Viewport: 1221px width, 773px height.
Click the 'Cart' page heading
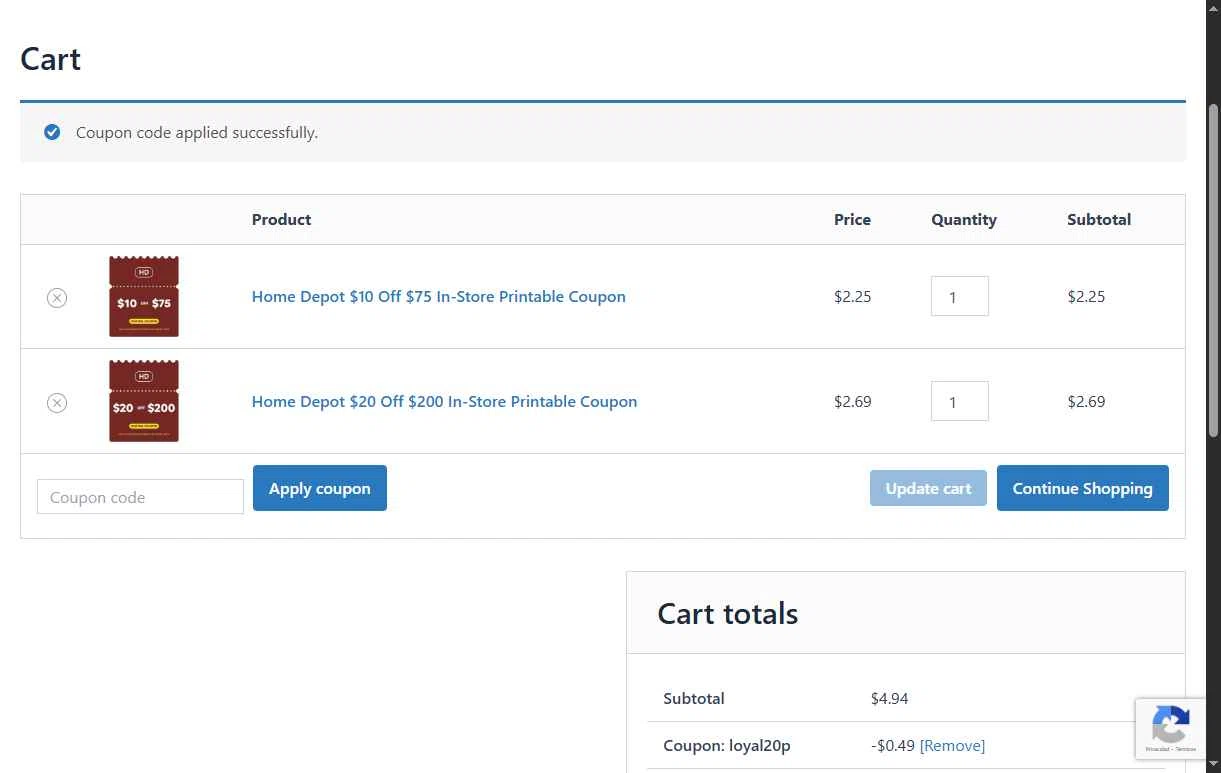(x=50, y=59)
